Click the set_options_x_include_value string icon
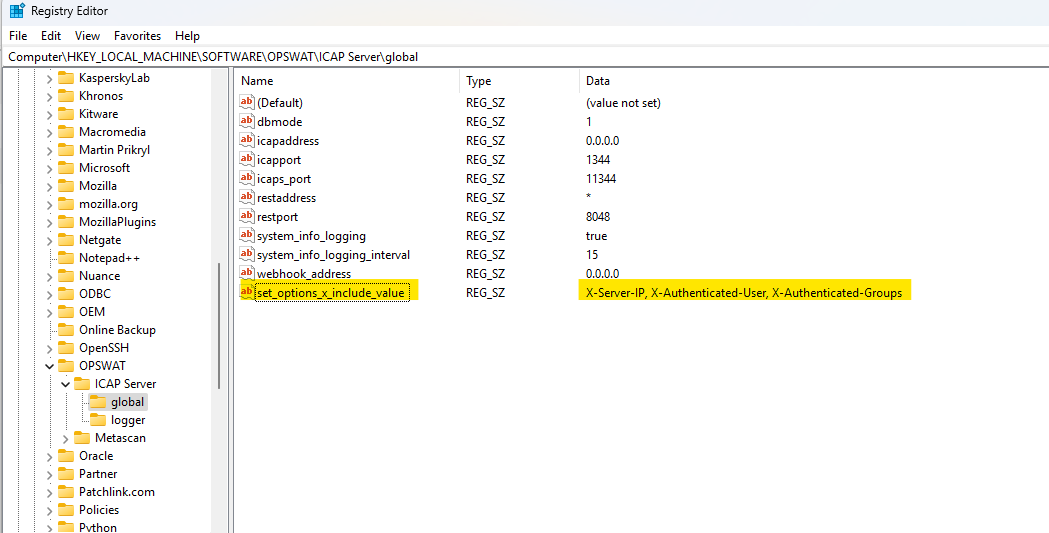This screenshot has height=533, width=1049. point(247,292)
